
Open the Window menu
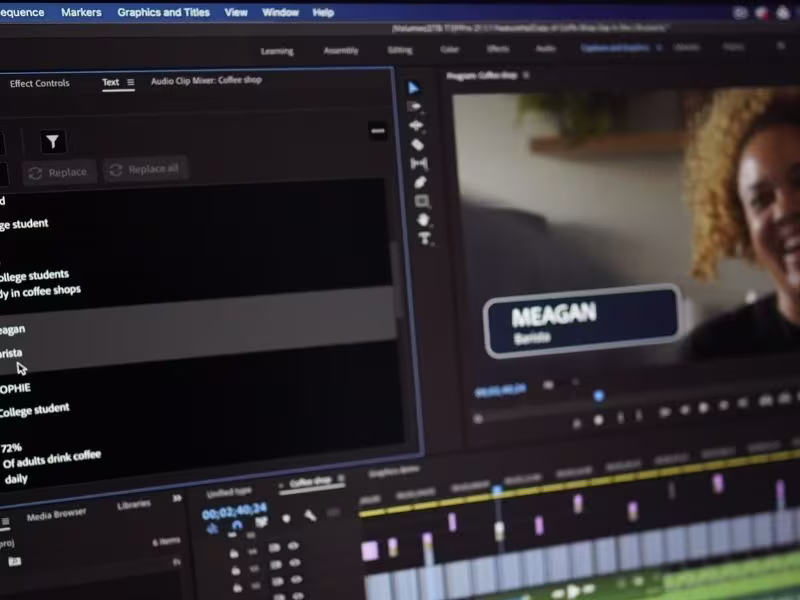[x=280, y=12]
